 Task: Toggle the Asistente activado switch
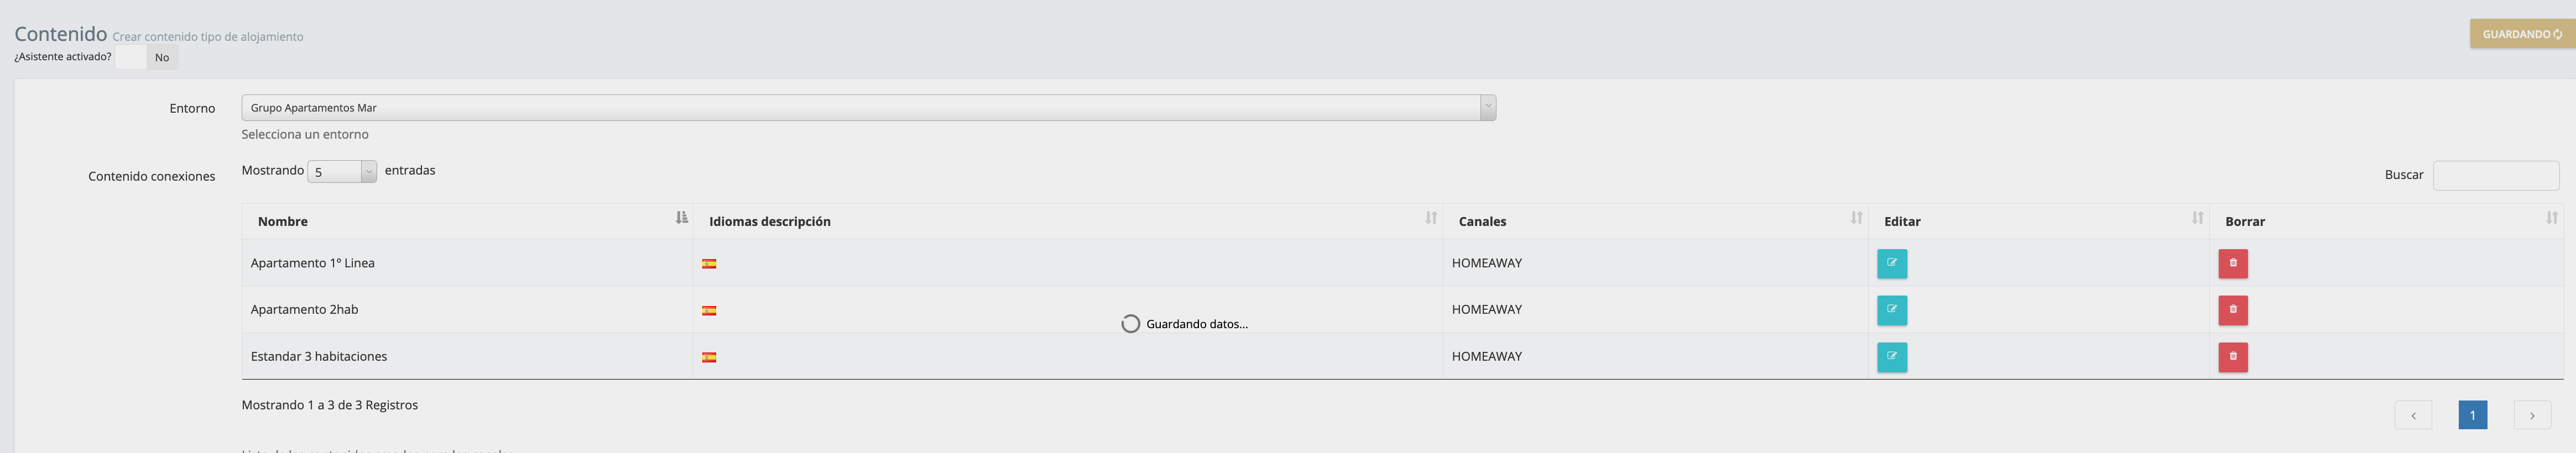point(146,57)
